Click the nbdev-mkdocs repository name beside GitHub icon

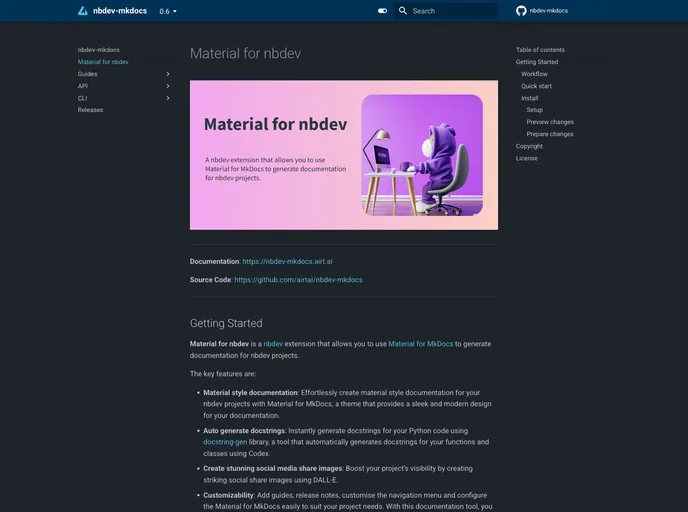(548, 11)
